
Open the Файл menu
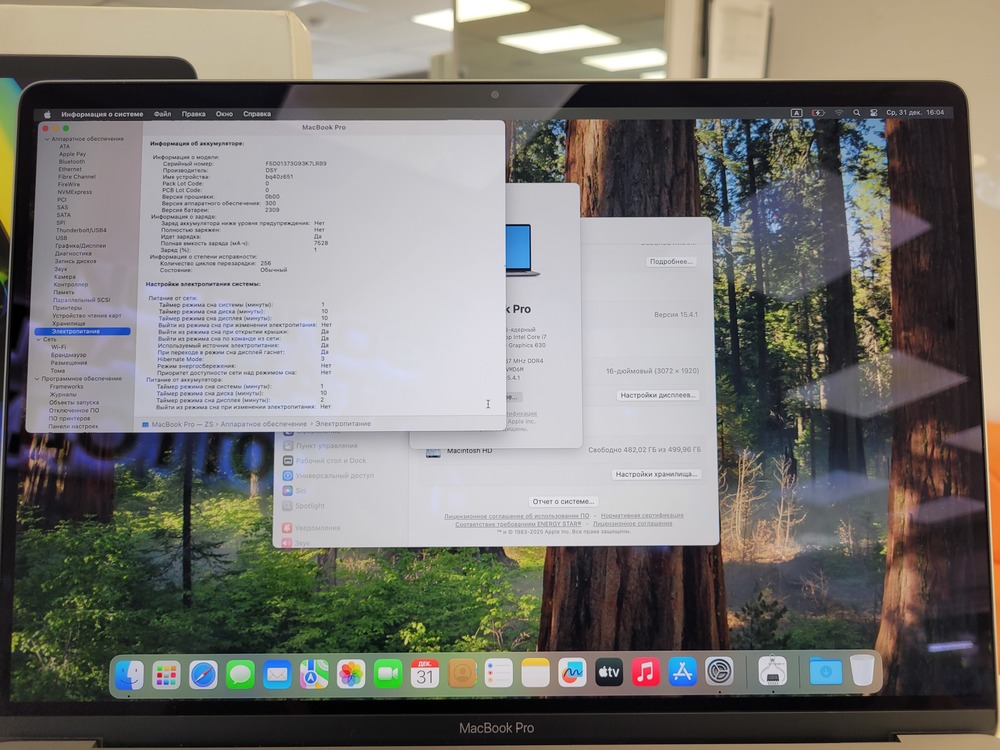pyautogui.click(x=162, y=114)
